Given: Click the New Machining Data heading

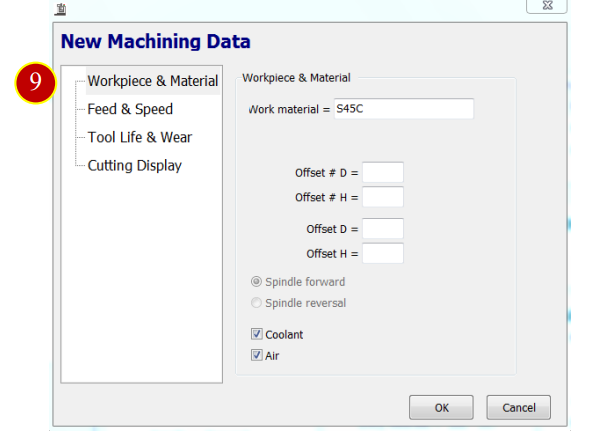Looking at the screenshot, I should pos(156,42).
